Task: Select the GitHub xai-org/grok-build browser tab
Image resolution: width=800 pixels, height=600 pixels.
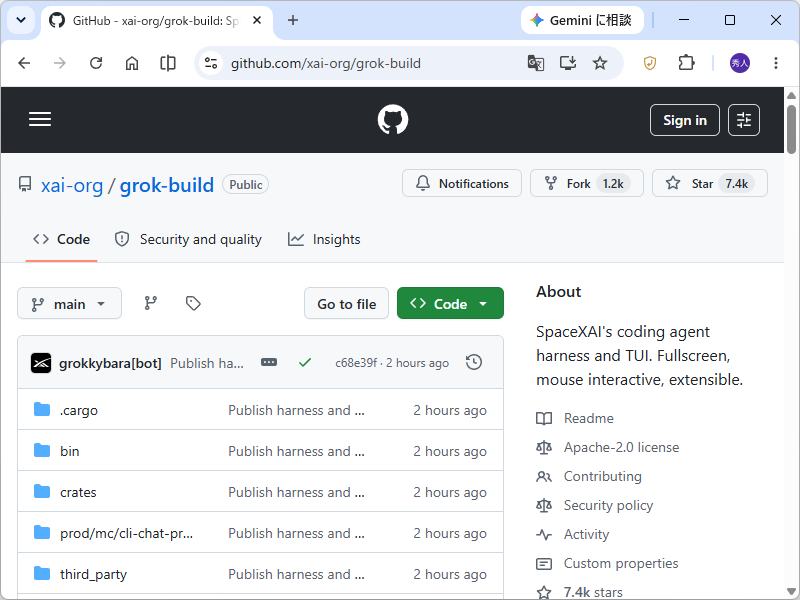Action: point(156,20)
